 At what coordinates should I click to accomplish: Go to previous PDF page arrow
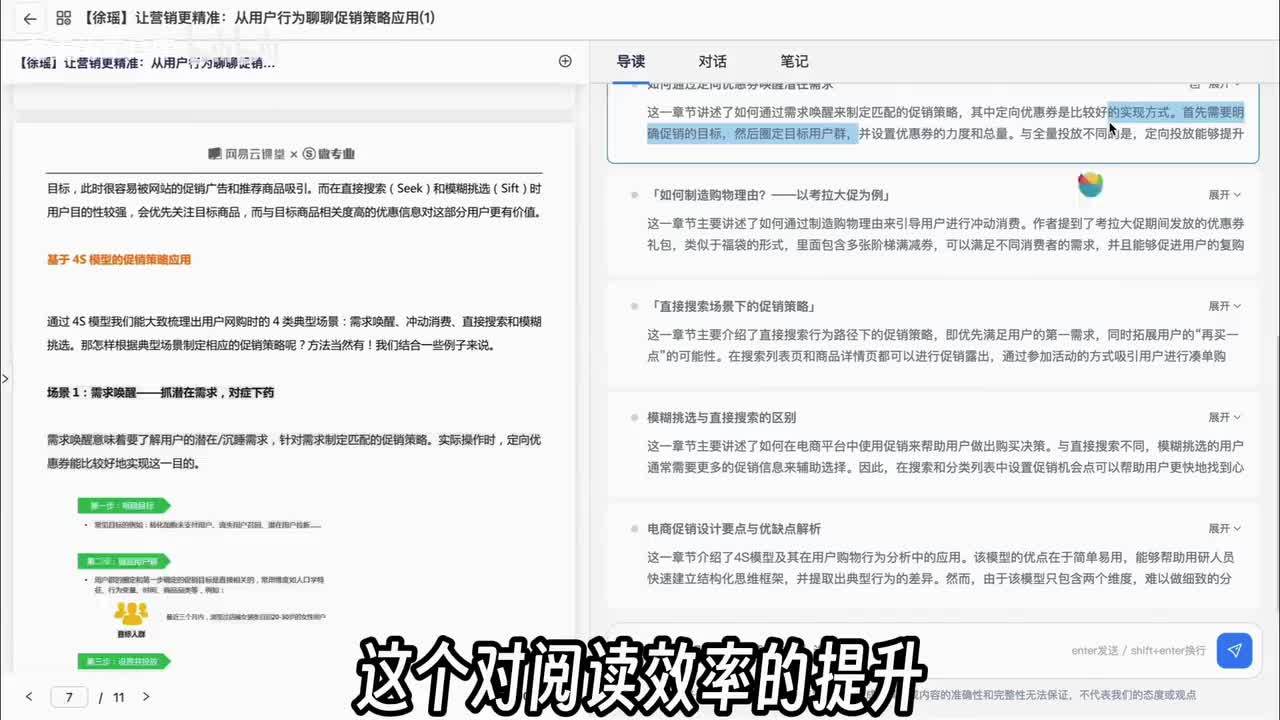pyautogui.click(x=29, y=697)
